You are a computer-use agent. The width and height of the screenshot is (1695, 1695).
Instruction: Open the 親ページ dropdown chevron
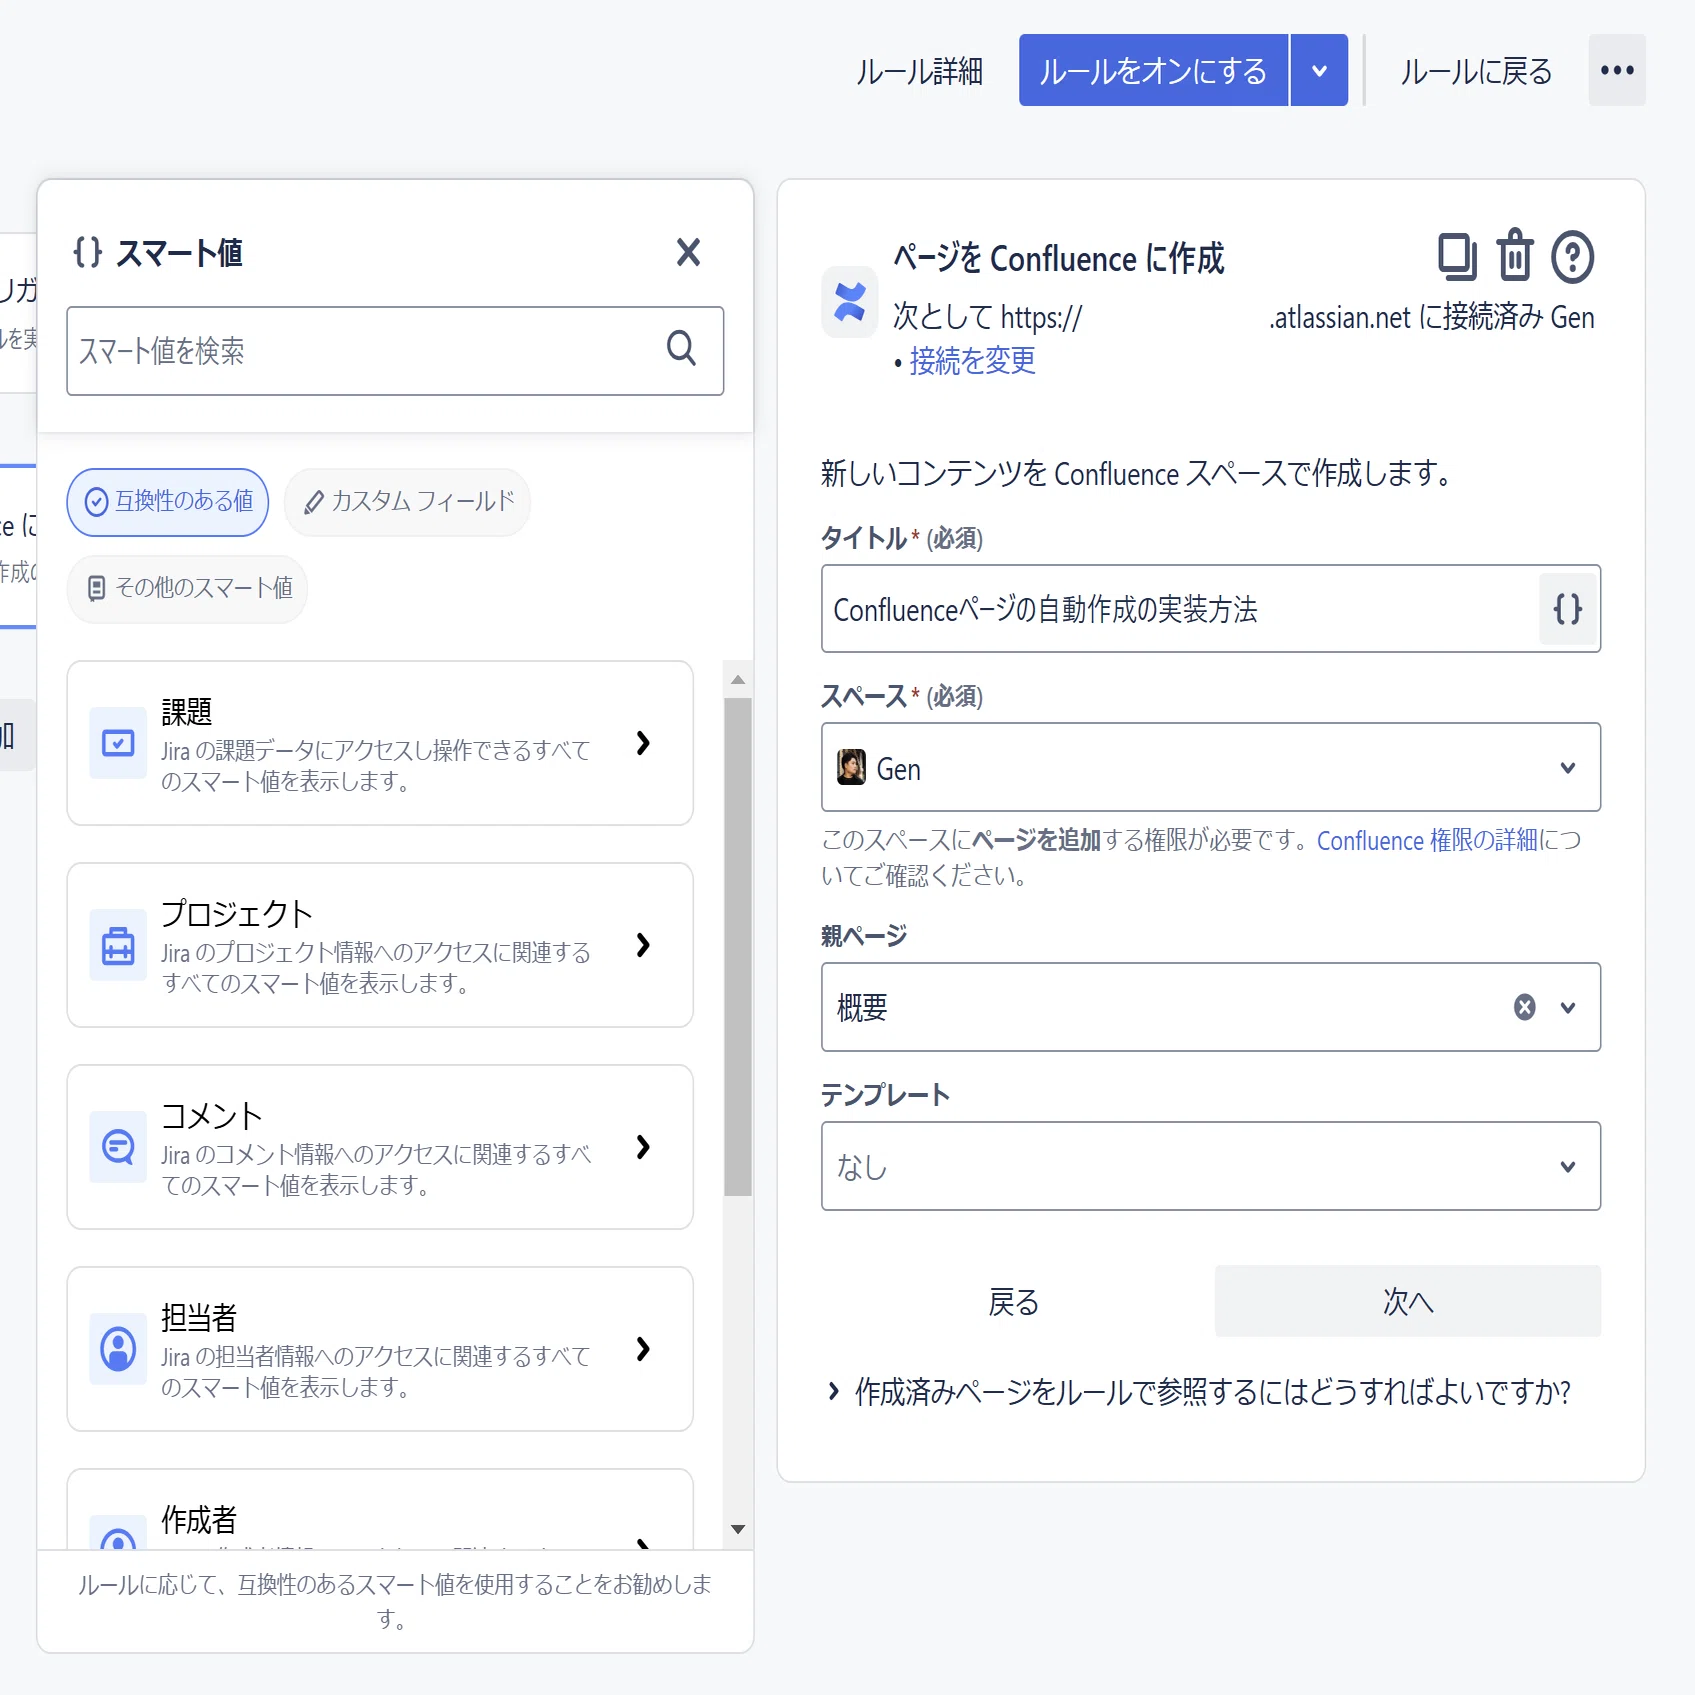click(1568, 1008)
